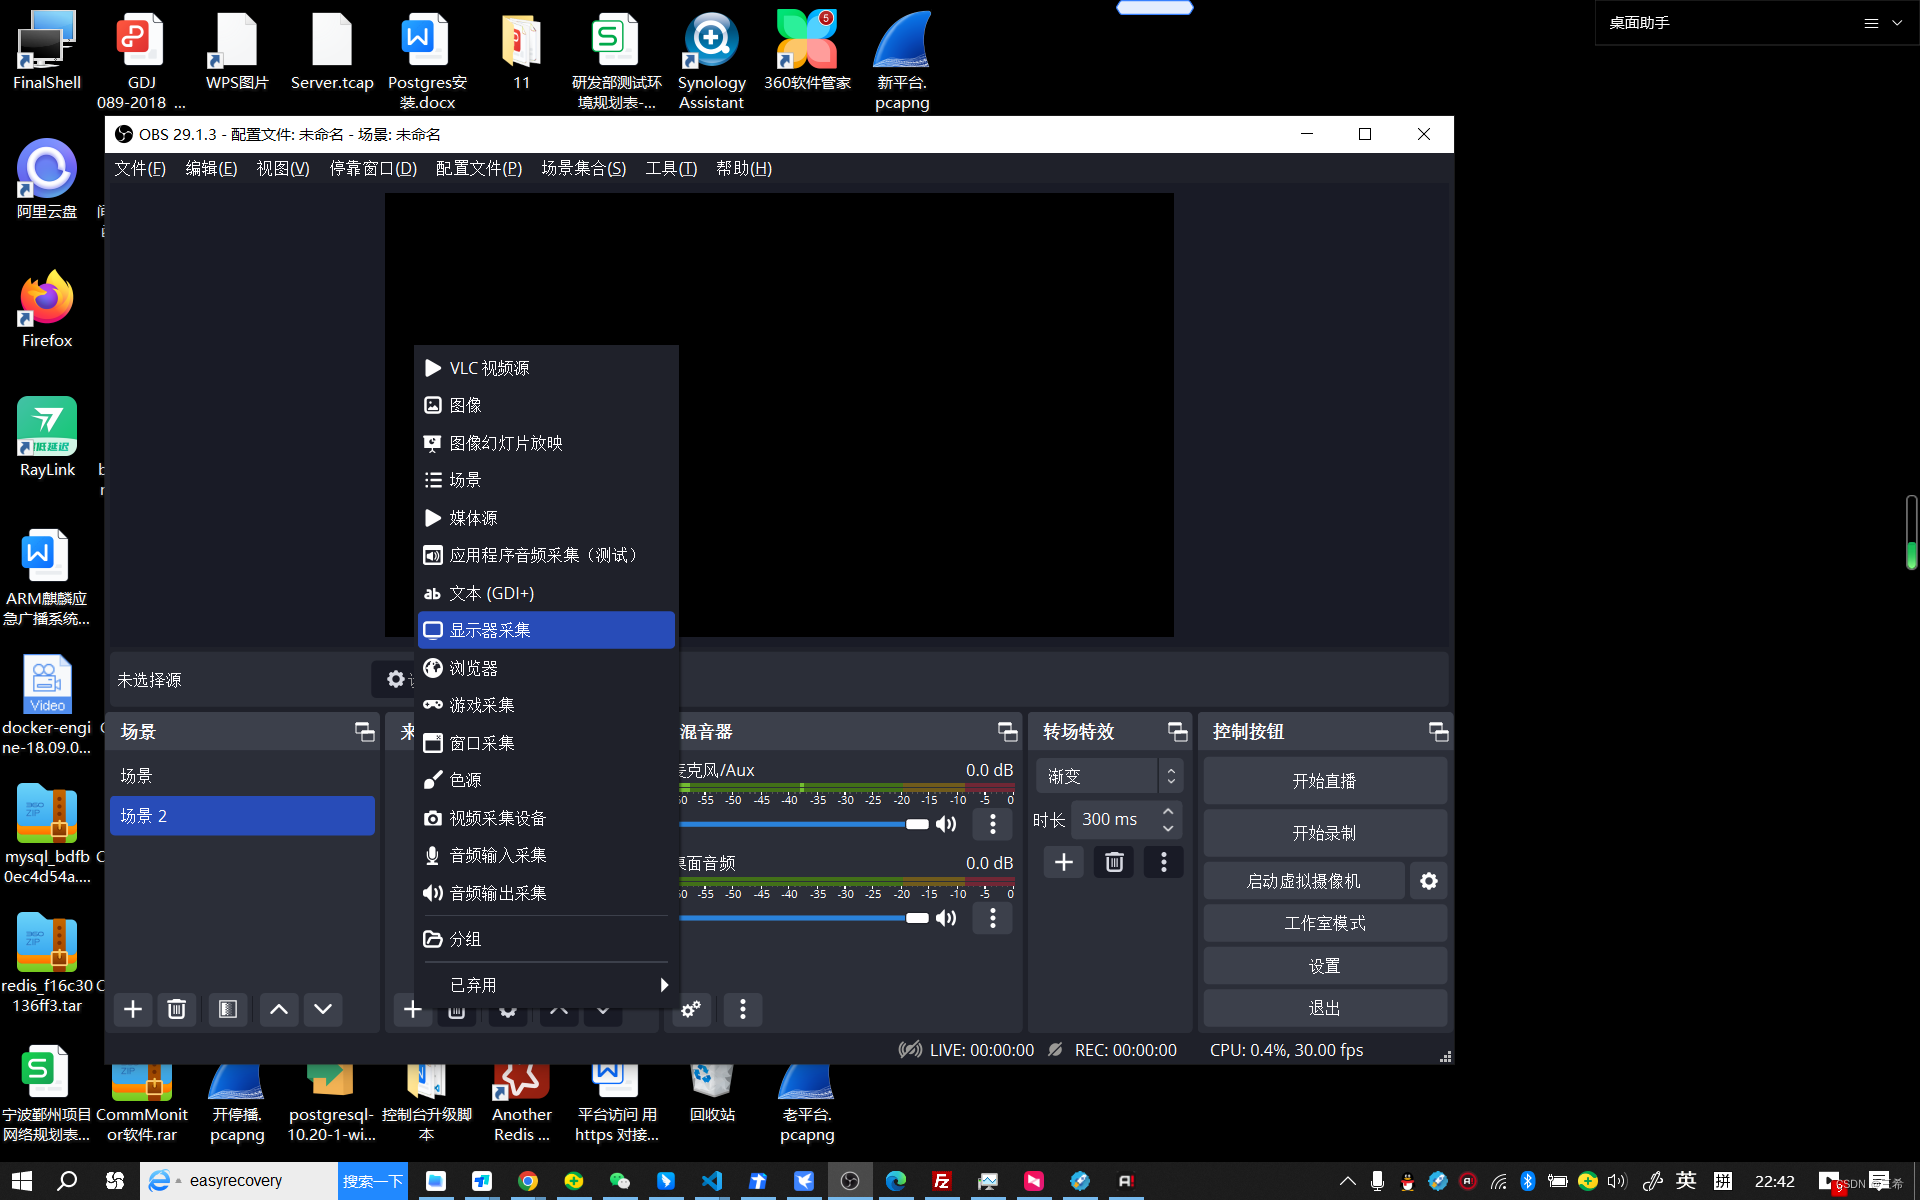Open 麦克风/Aux three-dot options menu
Image resolution: width=1920 pixels, height=1200 pixels.
click(992, 824)
